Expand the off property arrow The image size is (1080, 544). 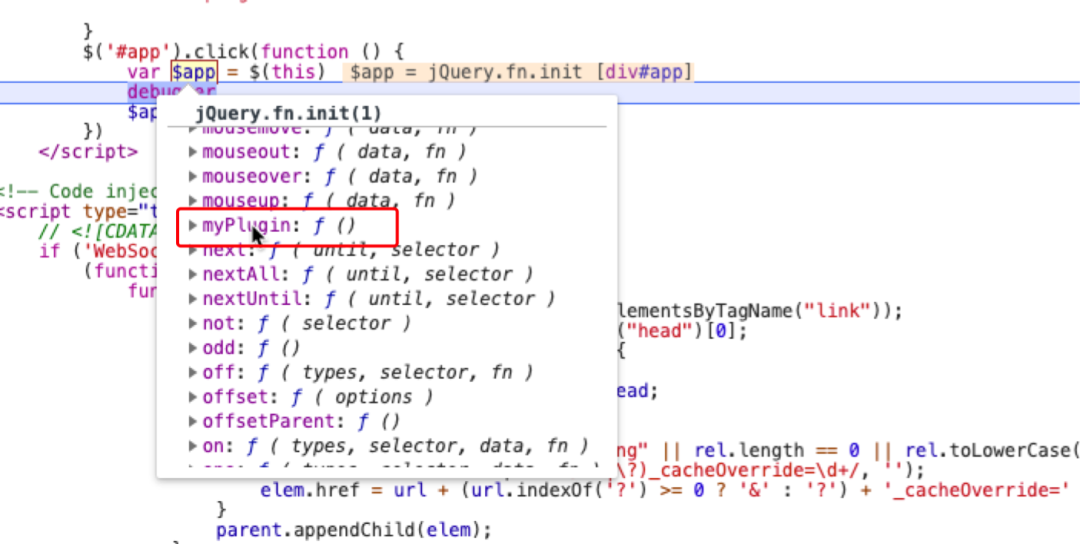pyautogui.click(x=194, y=373)
